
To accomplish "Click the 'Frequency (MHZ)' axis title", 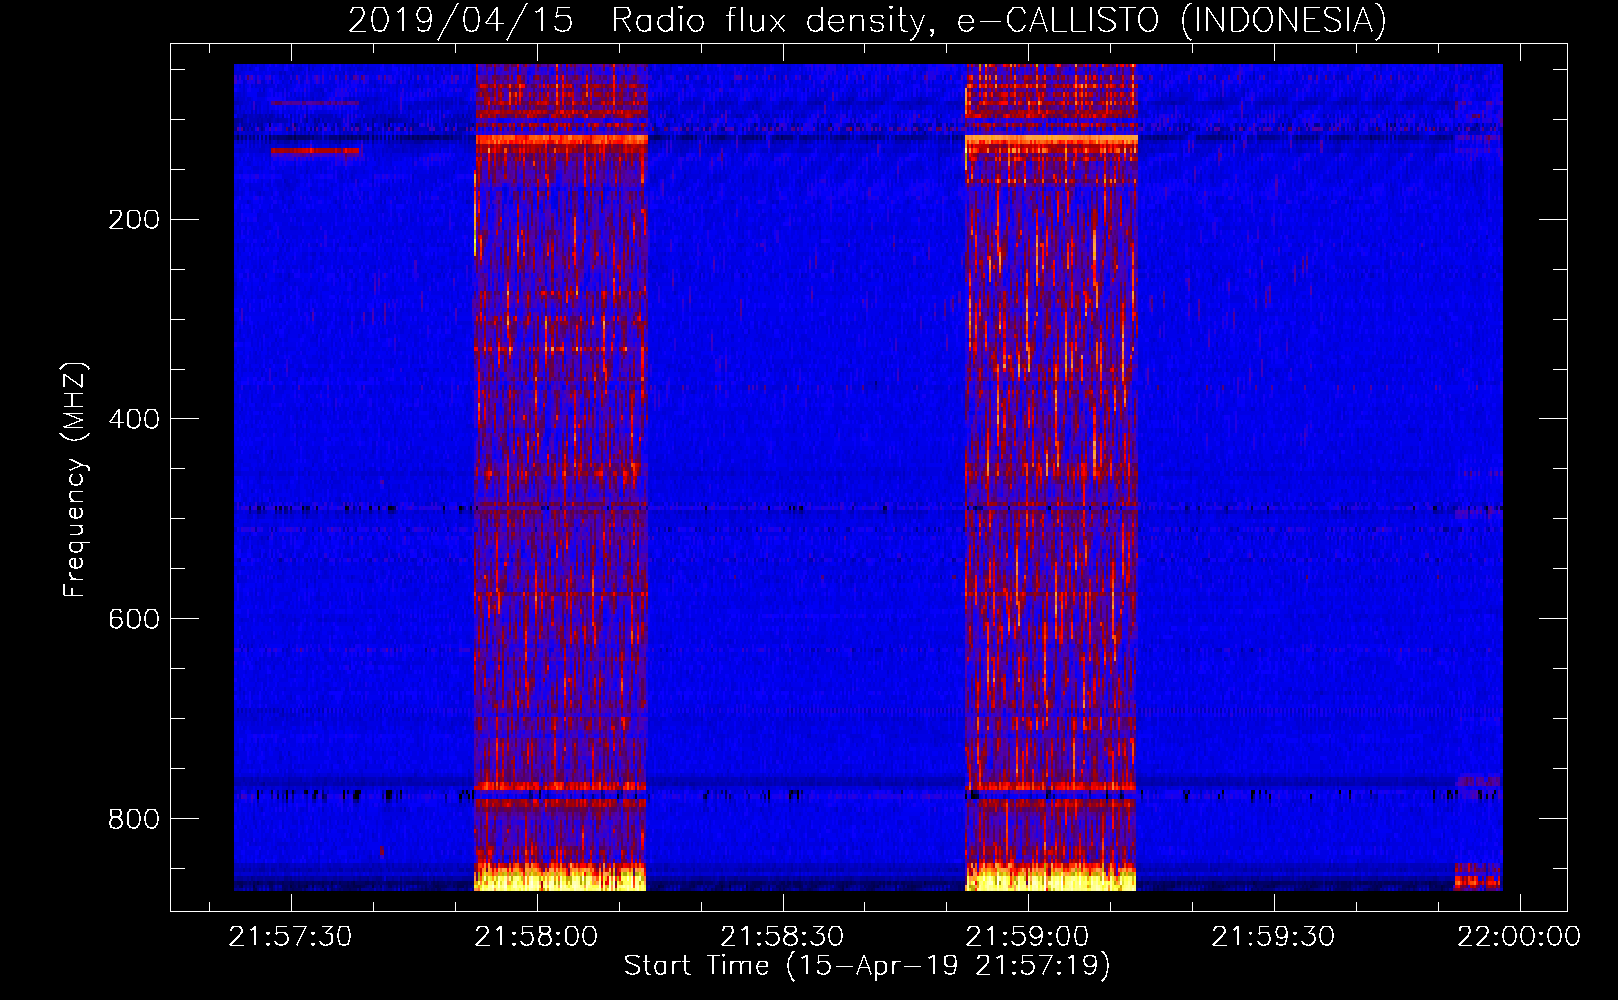I will 75,479.
